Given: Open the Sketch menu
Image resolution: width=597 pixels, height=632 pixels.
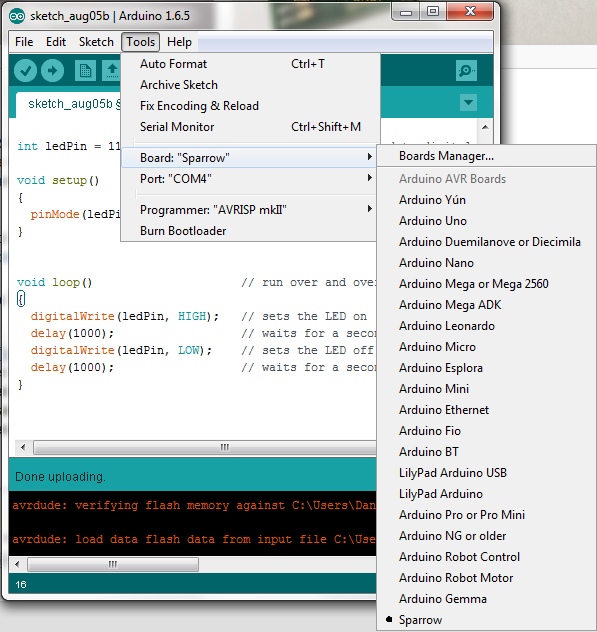Looking at the screenshot, I should click(x=96, y=42).
